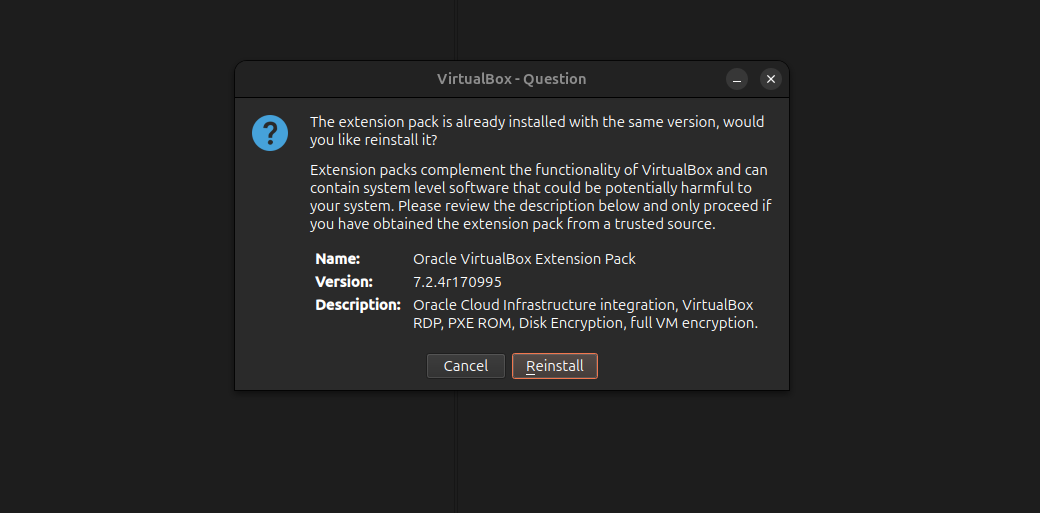
Task: Click the bold 'Version:' label
Action: (x=344, y=282)
